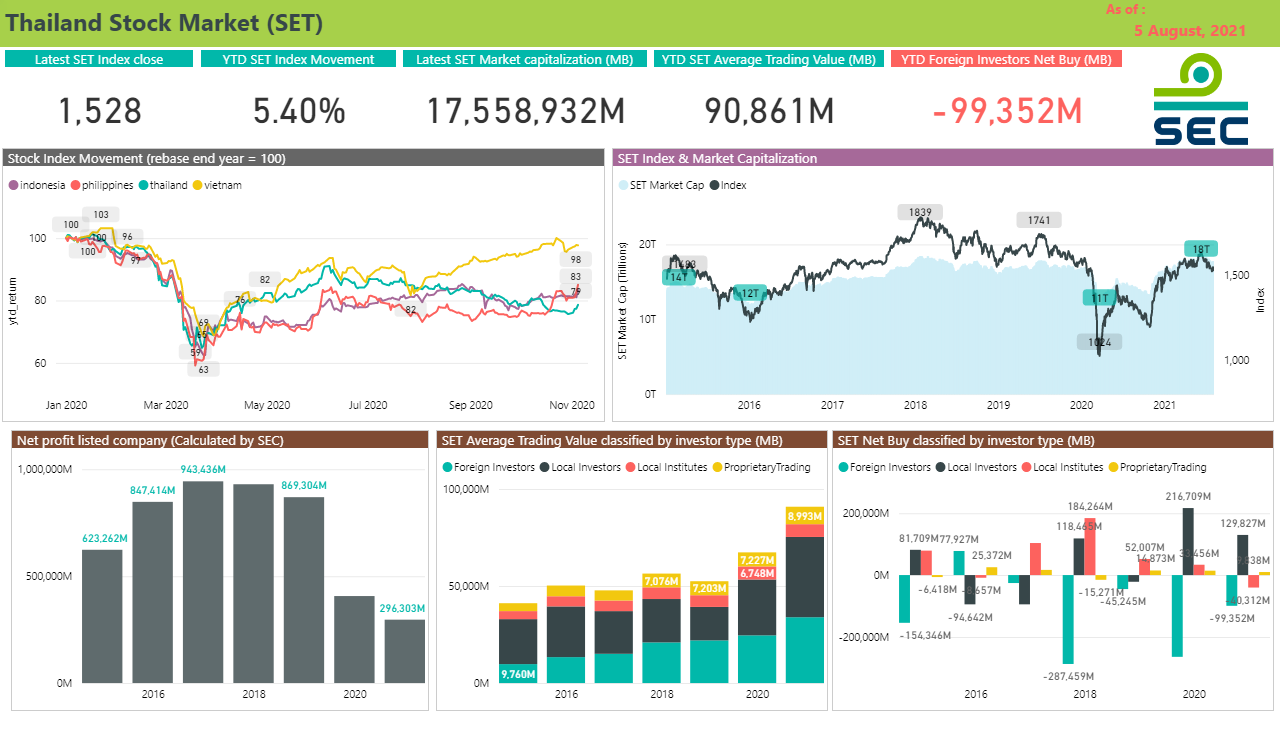Image resolution: width=1280 pixels, height=740 pixels.
Task: Select ProprietaryTrading legend in Average Trading Value chart
Action: pyautogui.click(x=761, y=467)
